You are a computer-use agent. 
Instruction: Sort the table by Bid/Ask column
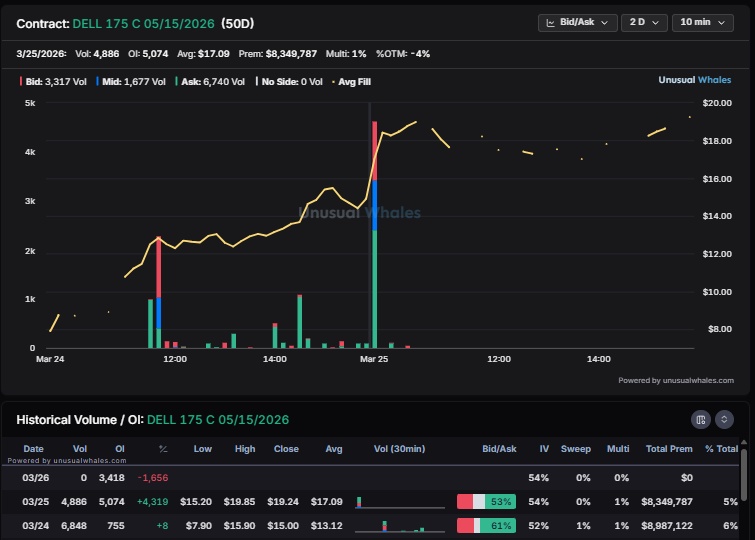[x=499, y=449]
